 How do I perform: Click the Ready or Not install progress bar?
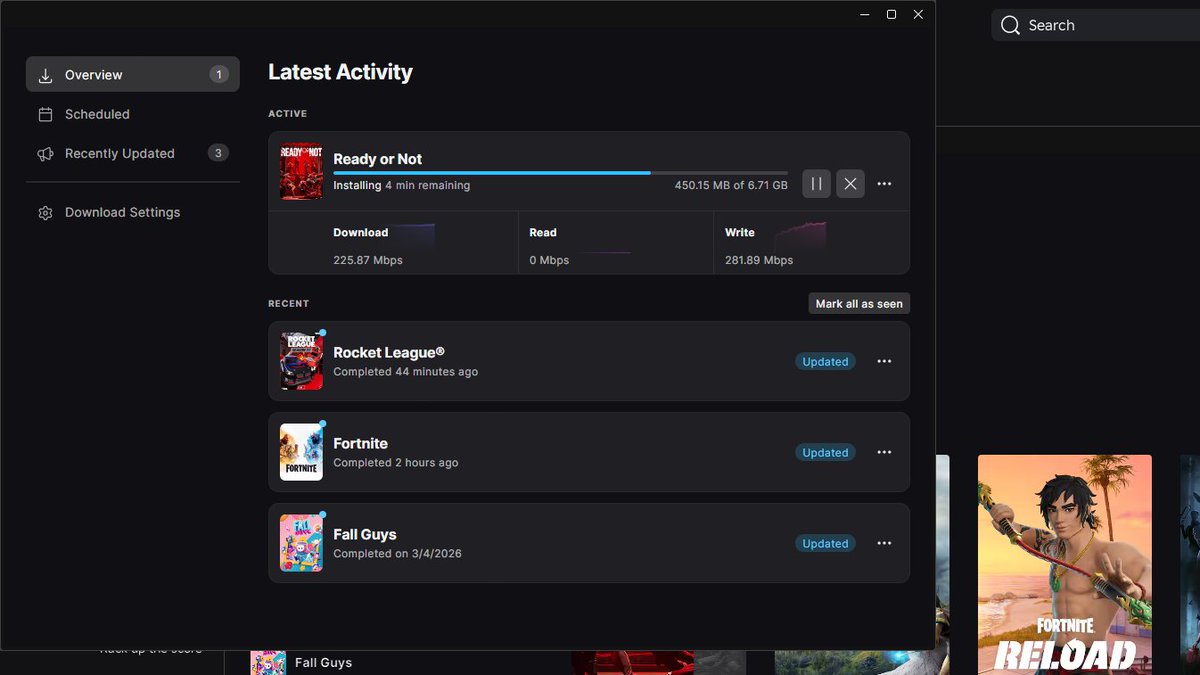(x=560, y=173)
